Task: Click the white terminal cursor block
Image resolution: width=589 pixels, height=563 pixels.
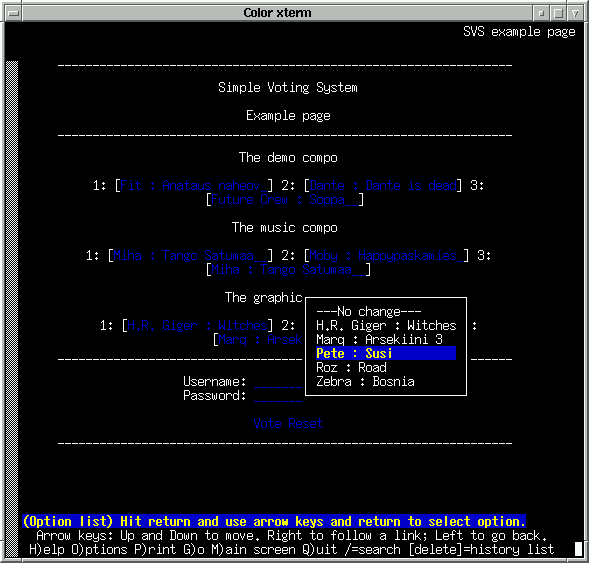Action: click(x=578, y=549)
